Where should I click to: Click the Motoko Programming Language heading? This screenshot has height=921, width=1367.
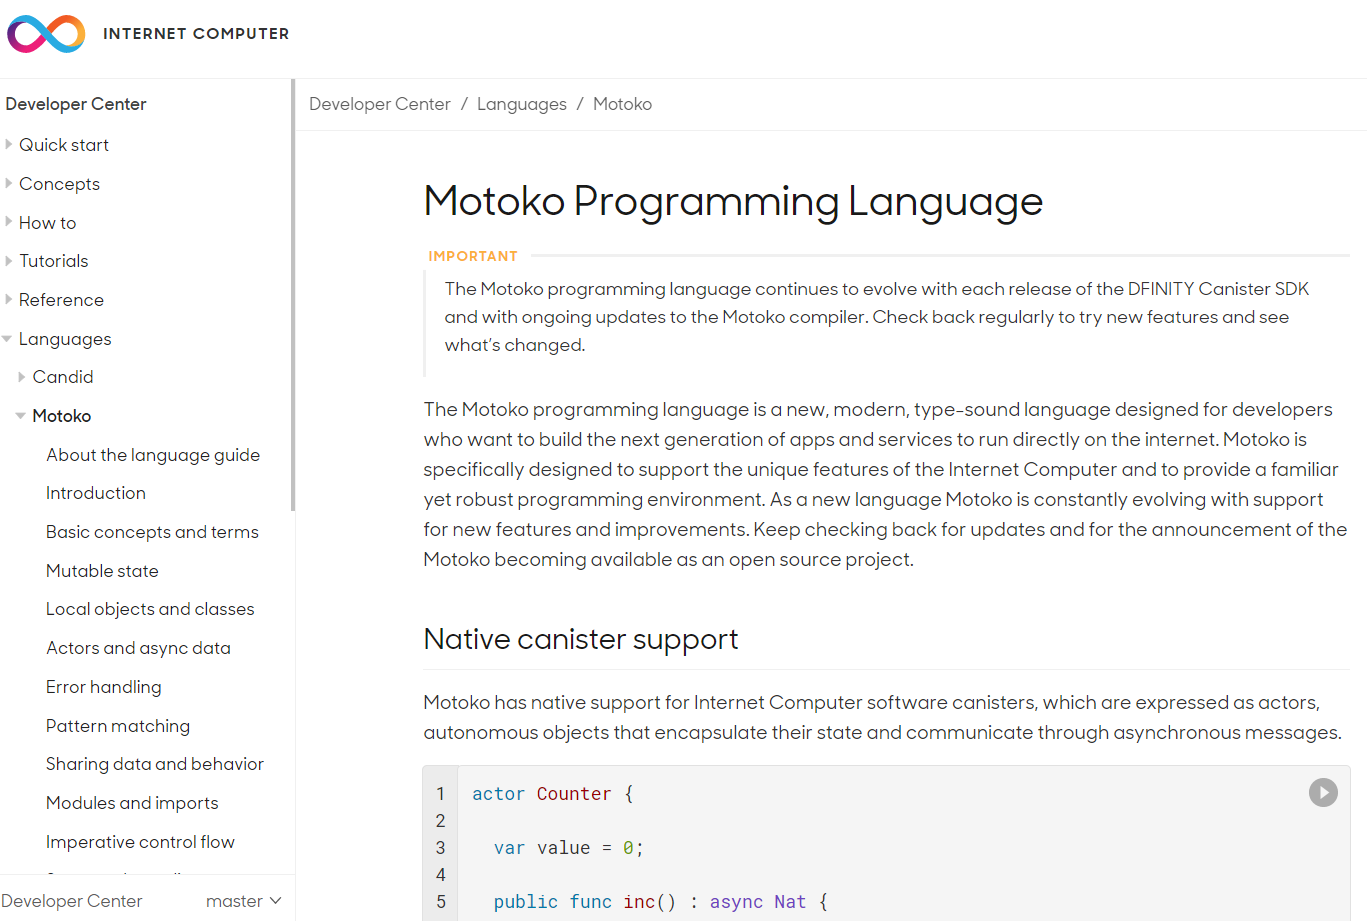point(733,202)
